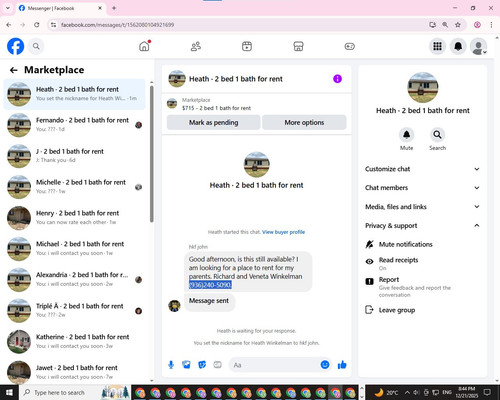Viewport: 500px width, 400px height.
Task: Open Katherine - 2 bed 1 bath conversation
Action: pyautogui.click(x=74, y=342)
